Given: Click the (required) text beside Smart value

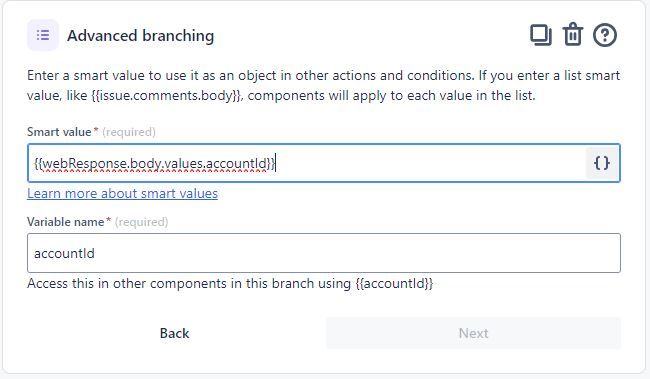Looking at the screenshot, I should pos(129,132).
